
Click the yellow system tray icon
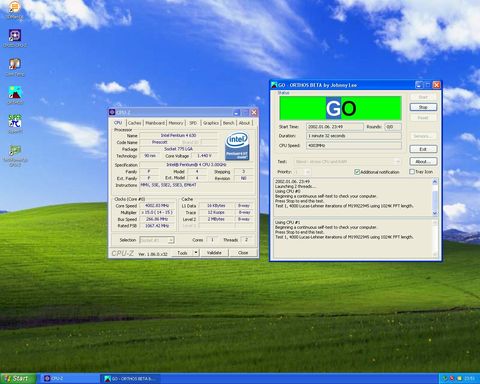tap(459, 379)
